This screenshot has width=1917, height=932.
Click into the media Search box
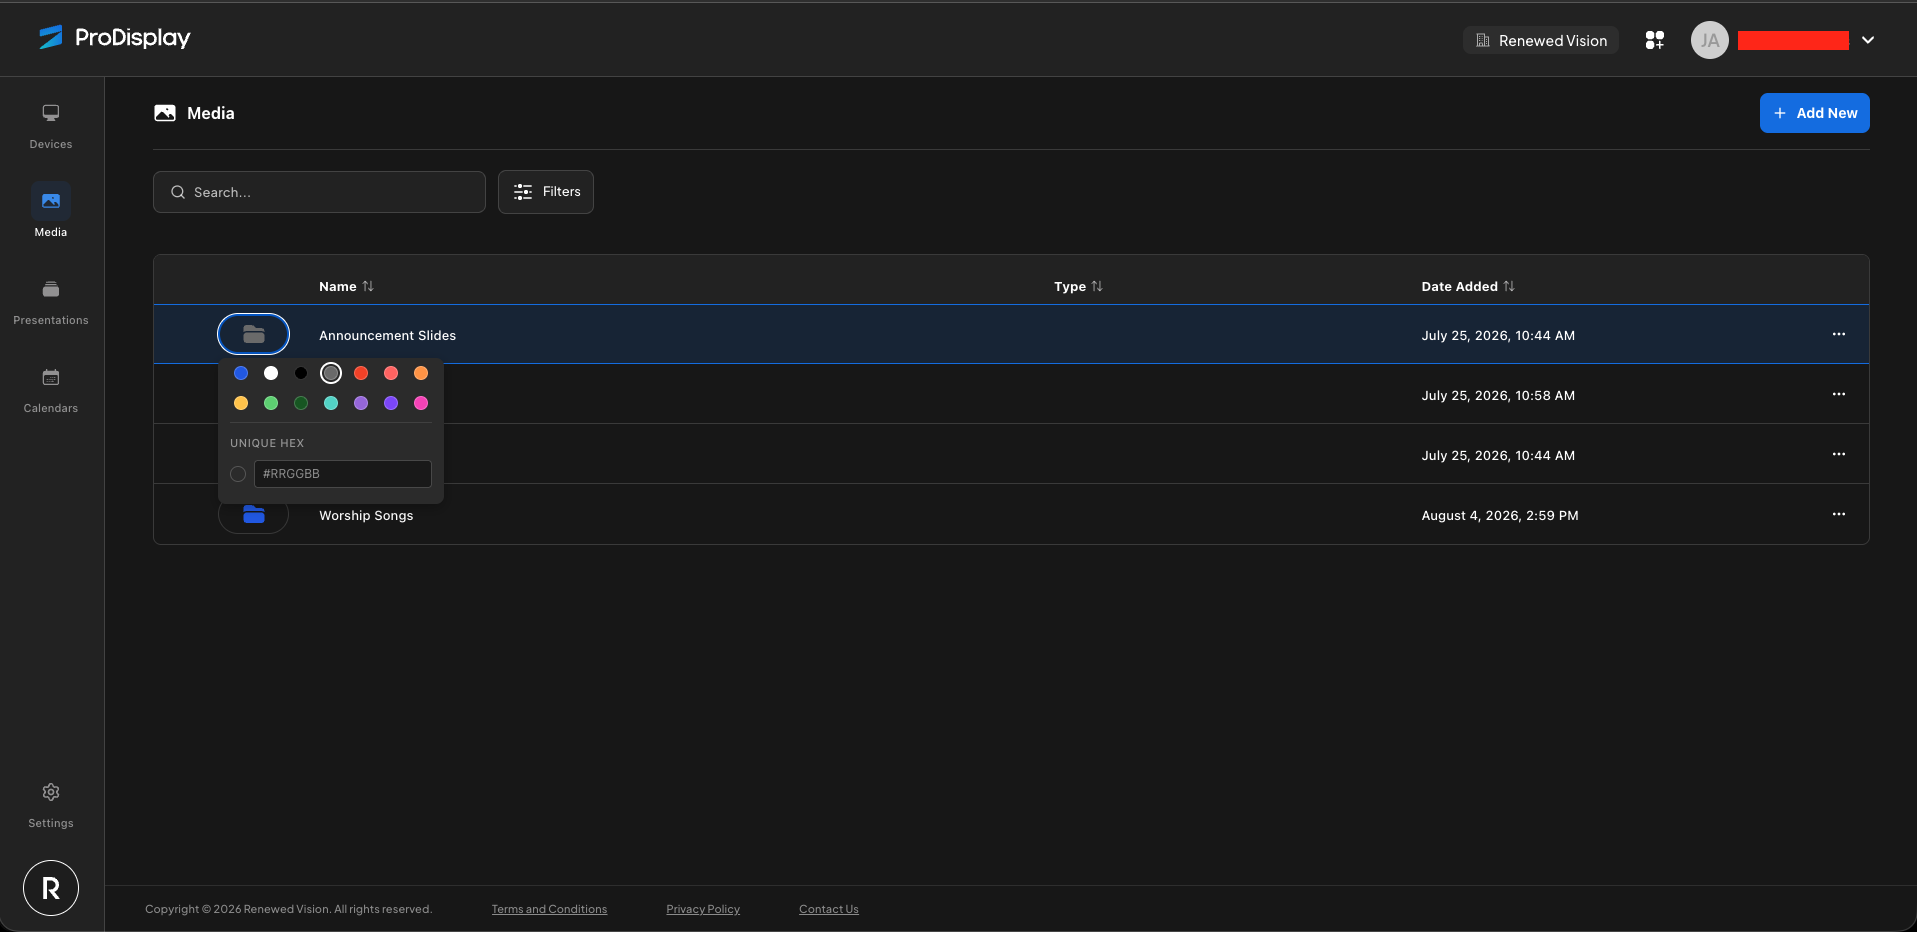click(319, 192)
